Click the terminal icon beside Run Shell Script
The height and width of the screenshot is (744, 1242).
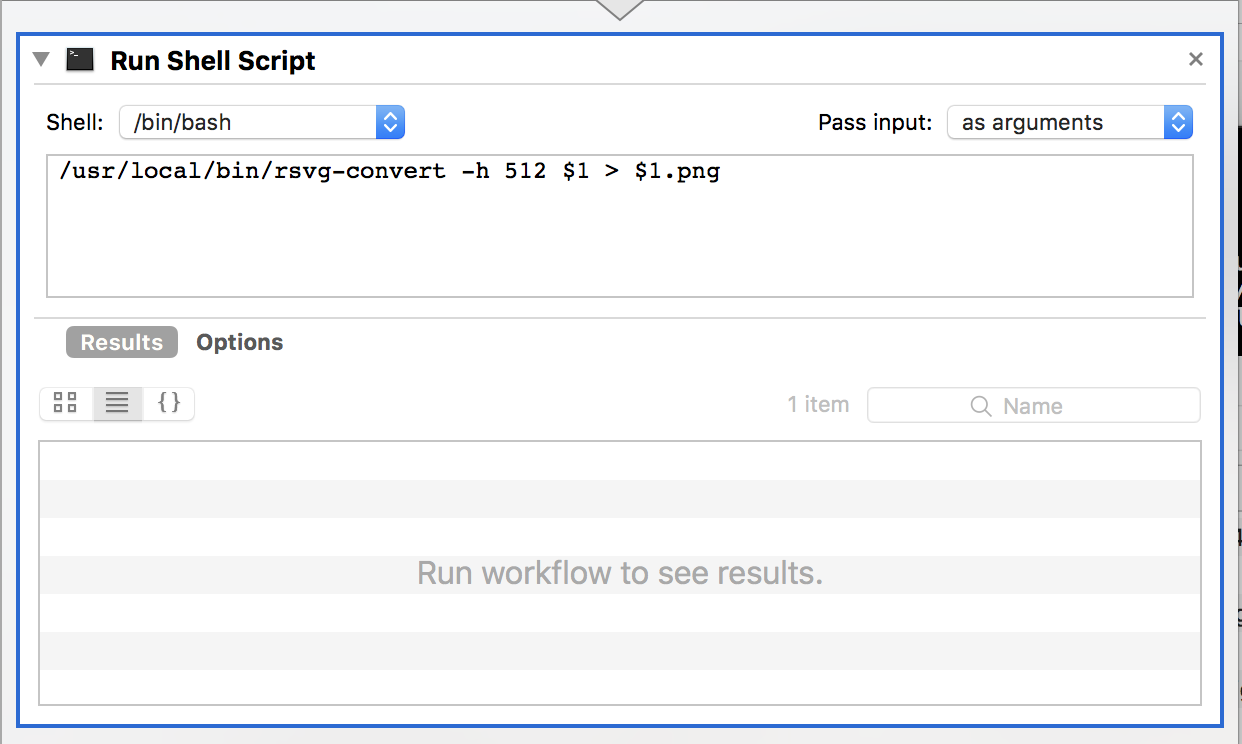pos(80,60)
